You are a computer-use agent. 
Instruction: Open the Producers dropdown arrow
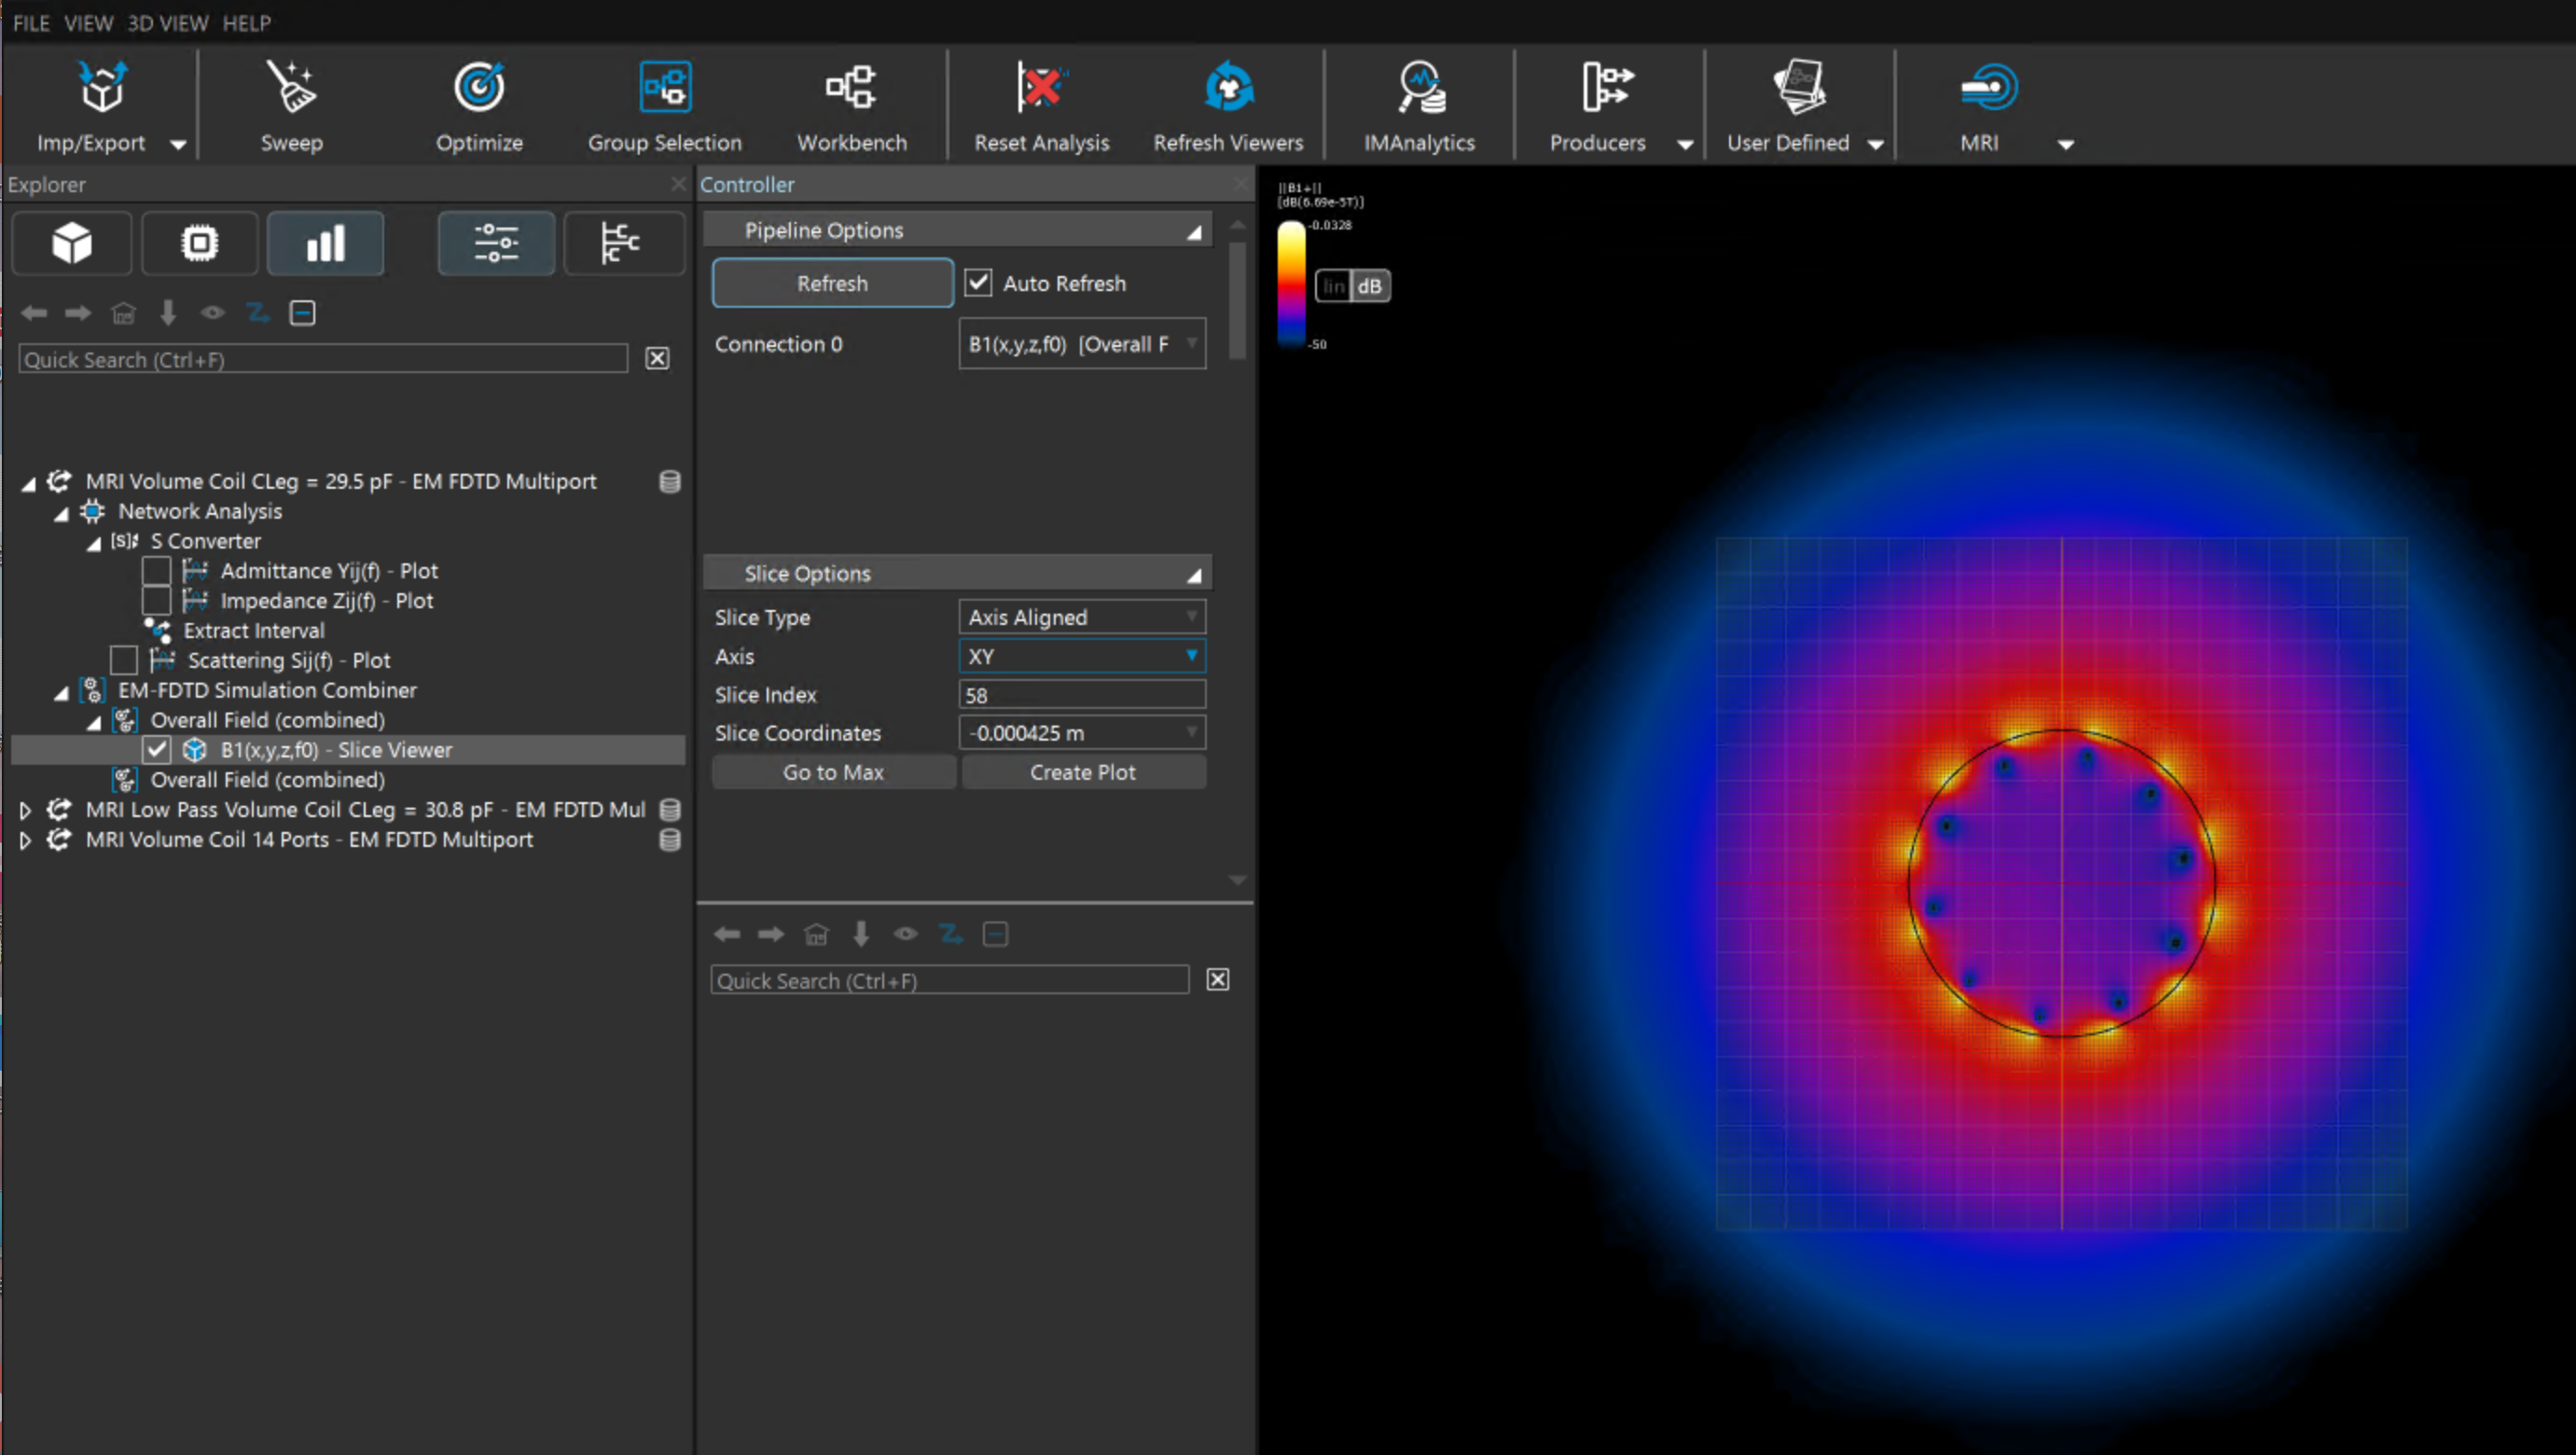tap(1684, 144)
